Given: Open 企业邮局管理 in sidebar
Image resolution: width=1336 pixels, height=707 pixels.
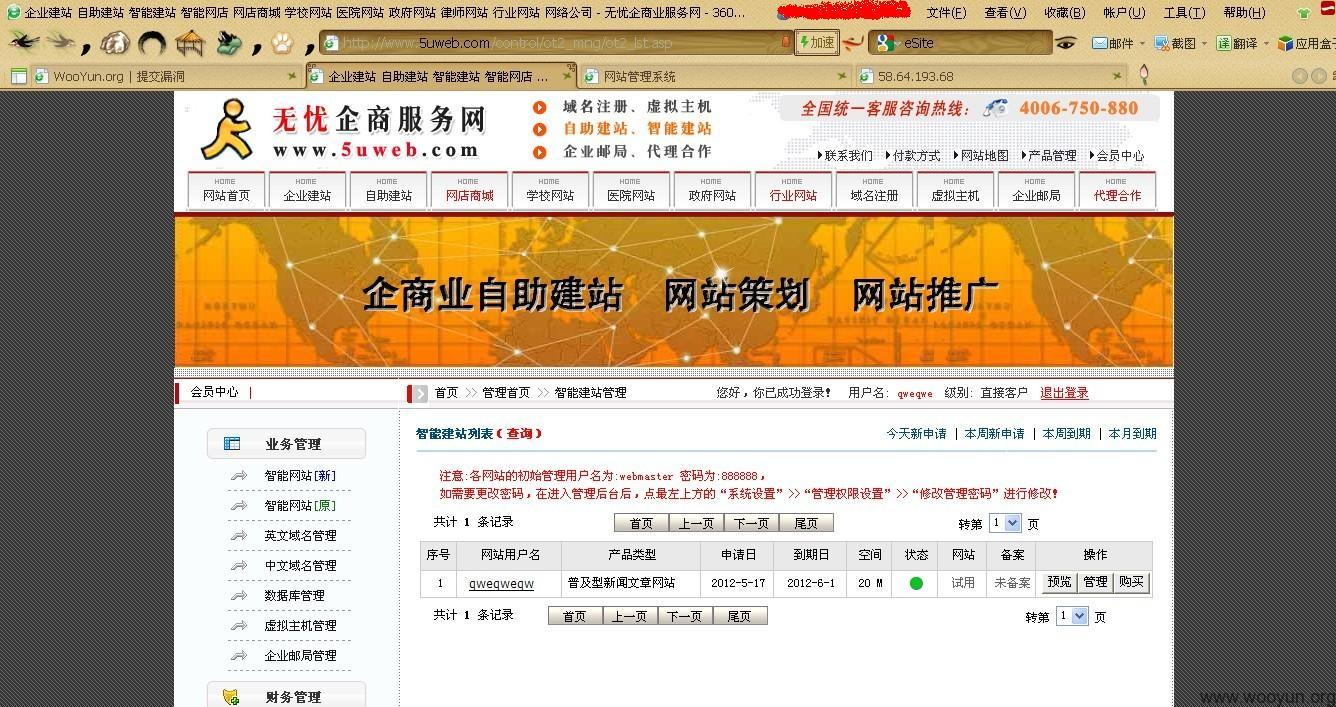Looking at the screenshot, I should 300,656.
